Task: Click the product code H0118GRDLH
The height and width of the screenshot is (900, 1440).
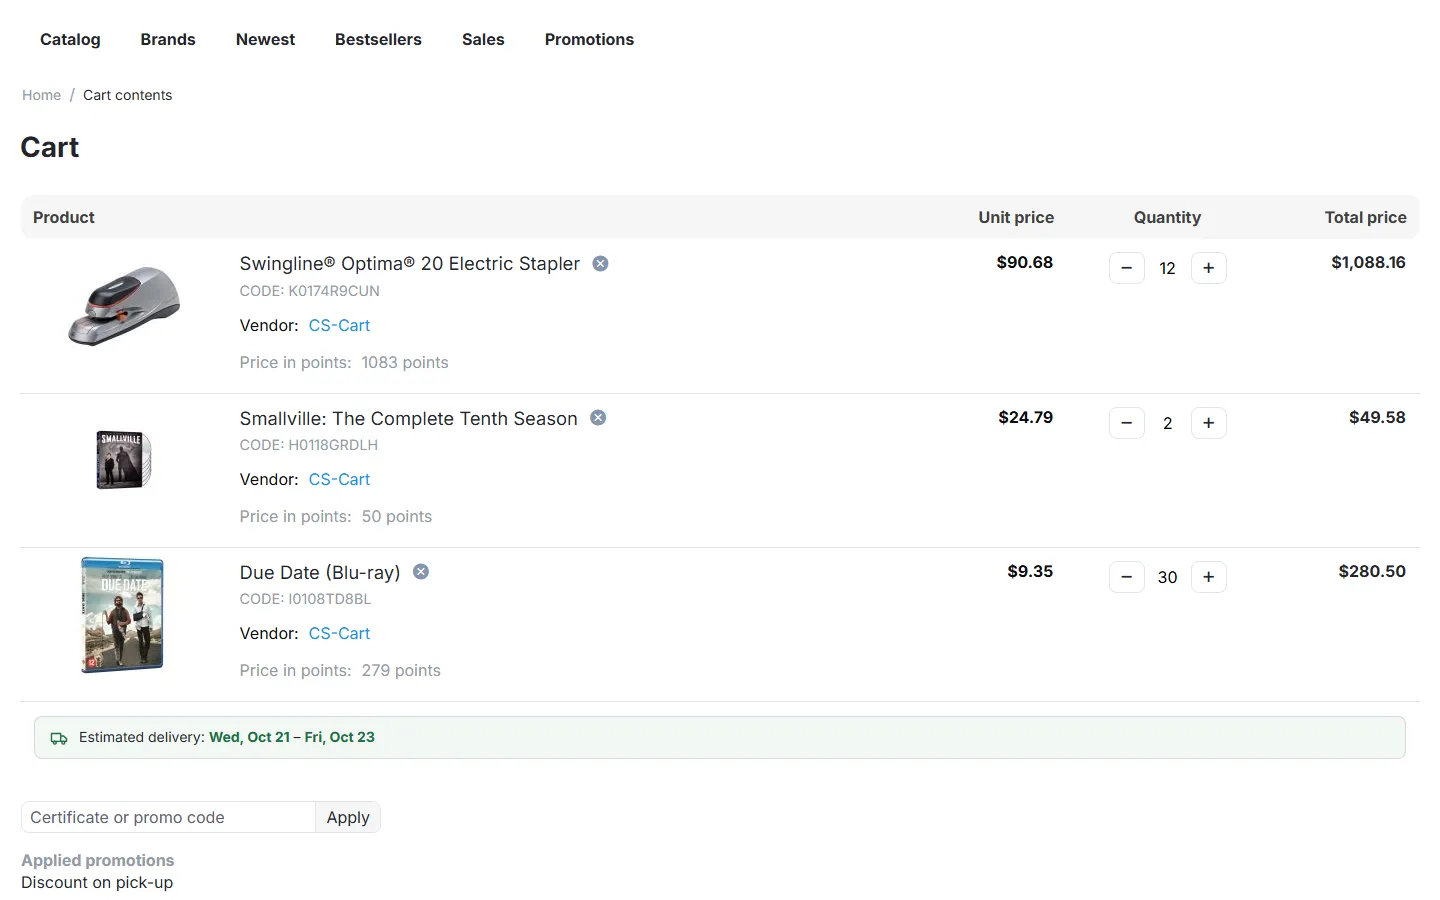Action: click(333, 445)
